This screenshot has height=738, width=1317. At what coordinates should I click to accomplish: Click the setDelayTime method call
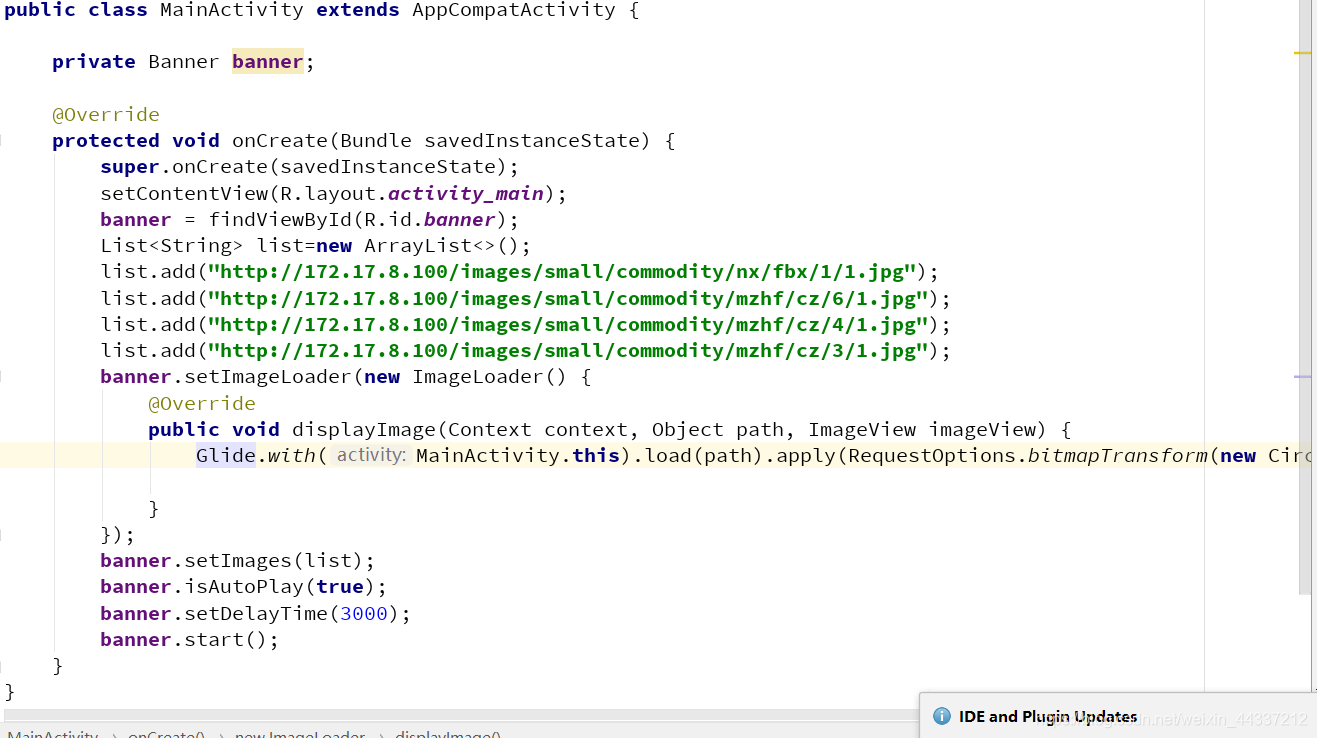256,614
